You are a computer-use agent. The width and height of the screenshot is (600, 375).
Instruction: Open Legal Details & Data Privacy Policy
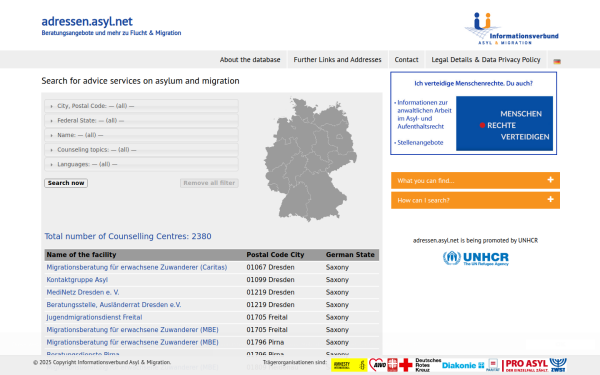[x=486, y=59]
